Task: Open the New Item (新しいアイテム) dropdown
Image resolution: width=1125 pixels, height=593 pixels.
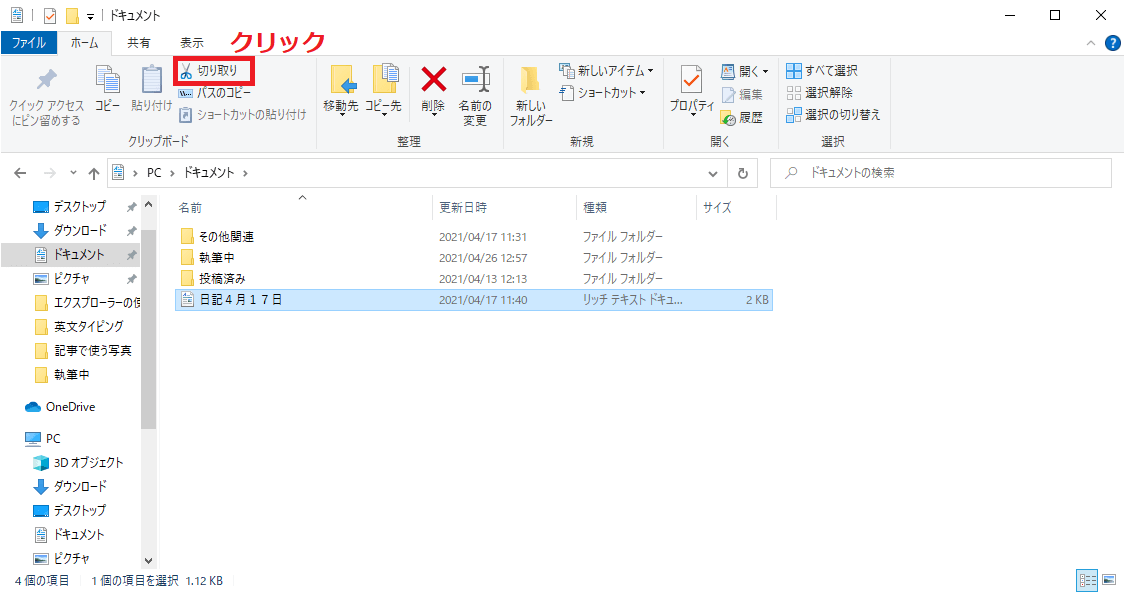Action: pyautogui.click(x=606, y=71)
